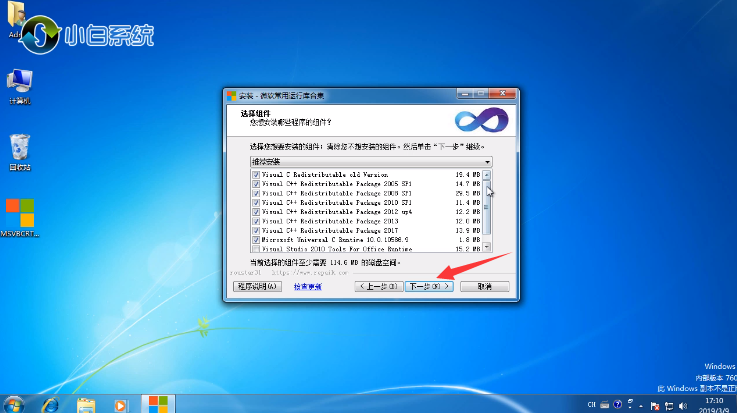Open the check for updates link

click(308, 286)
